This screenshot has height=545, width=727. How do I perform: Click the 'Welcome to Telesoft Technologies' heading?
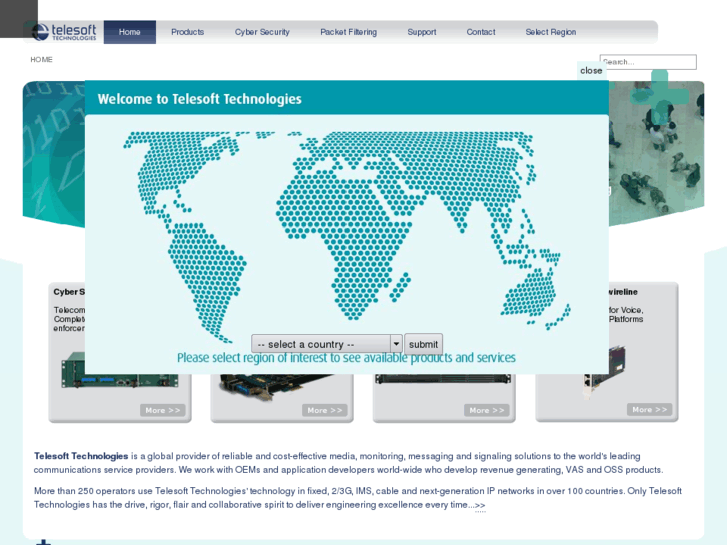click(x=199, y=99)
